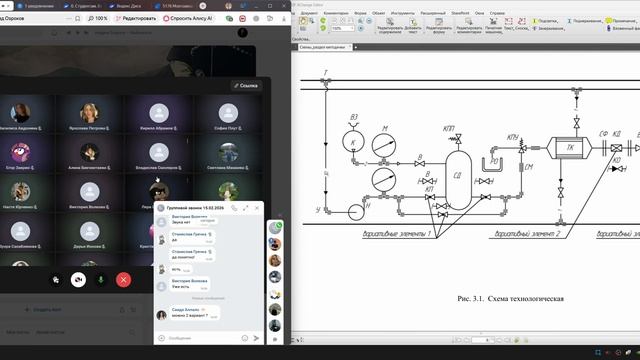Click the red extension icon in browser toolbar
Image resolution: width=640 pixels, height=360 pixels.
click(x=242, y=19)
